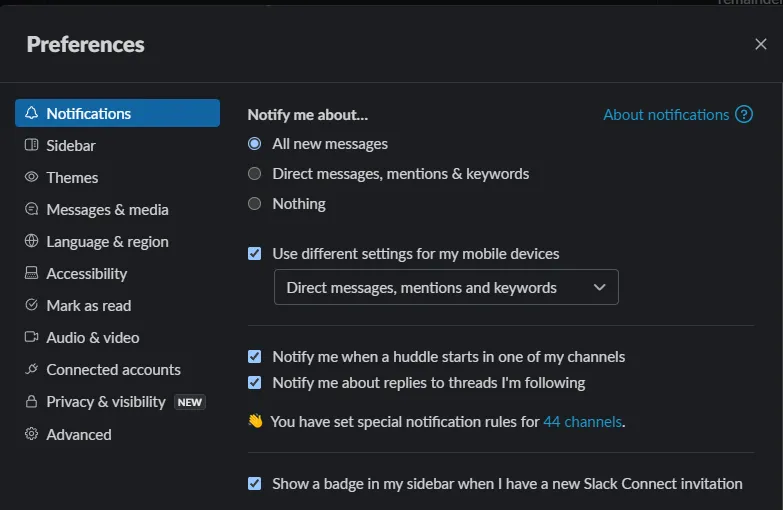Open the Messages & media preferences section
Screen dimensions: 783x510
pos(107,210)
